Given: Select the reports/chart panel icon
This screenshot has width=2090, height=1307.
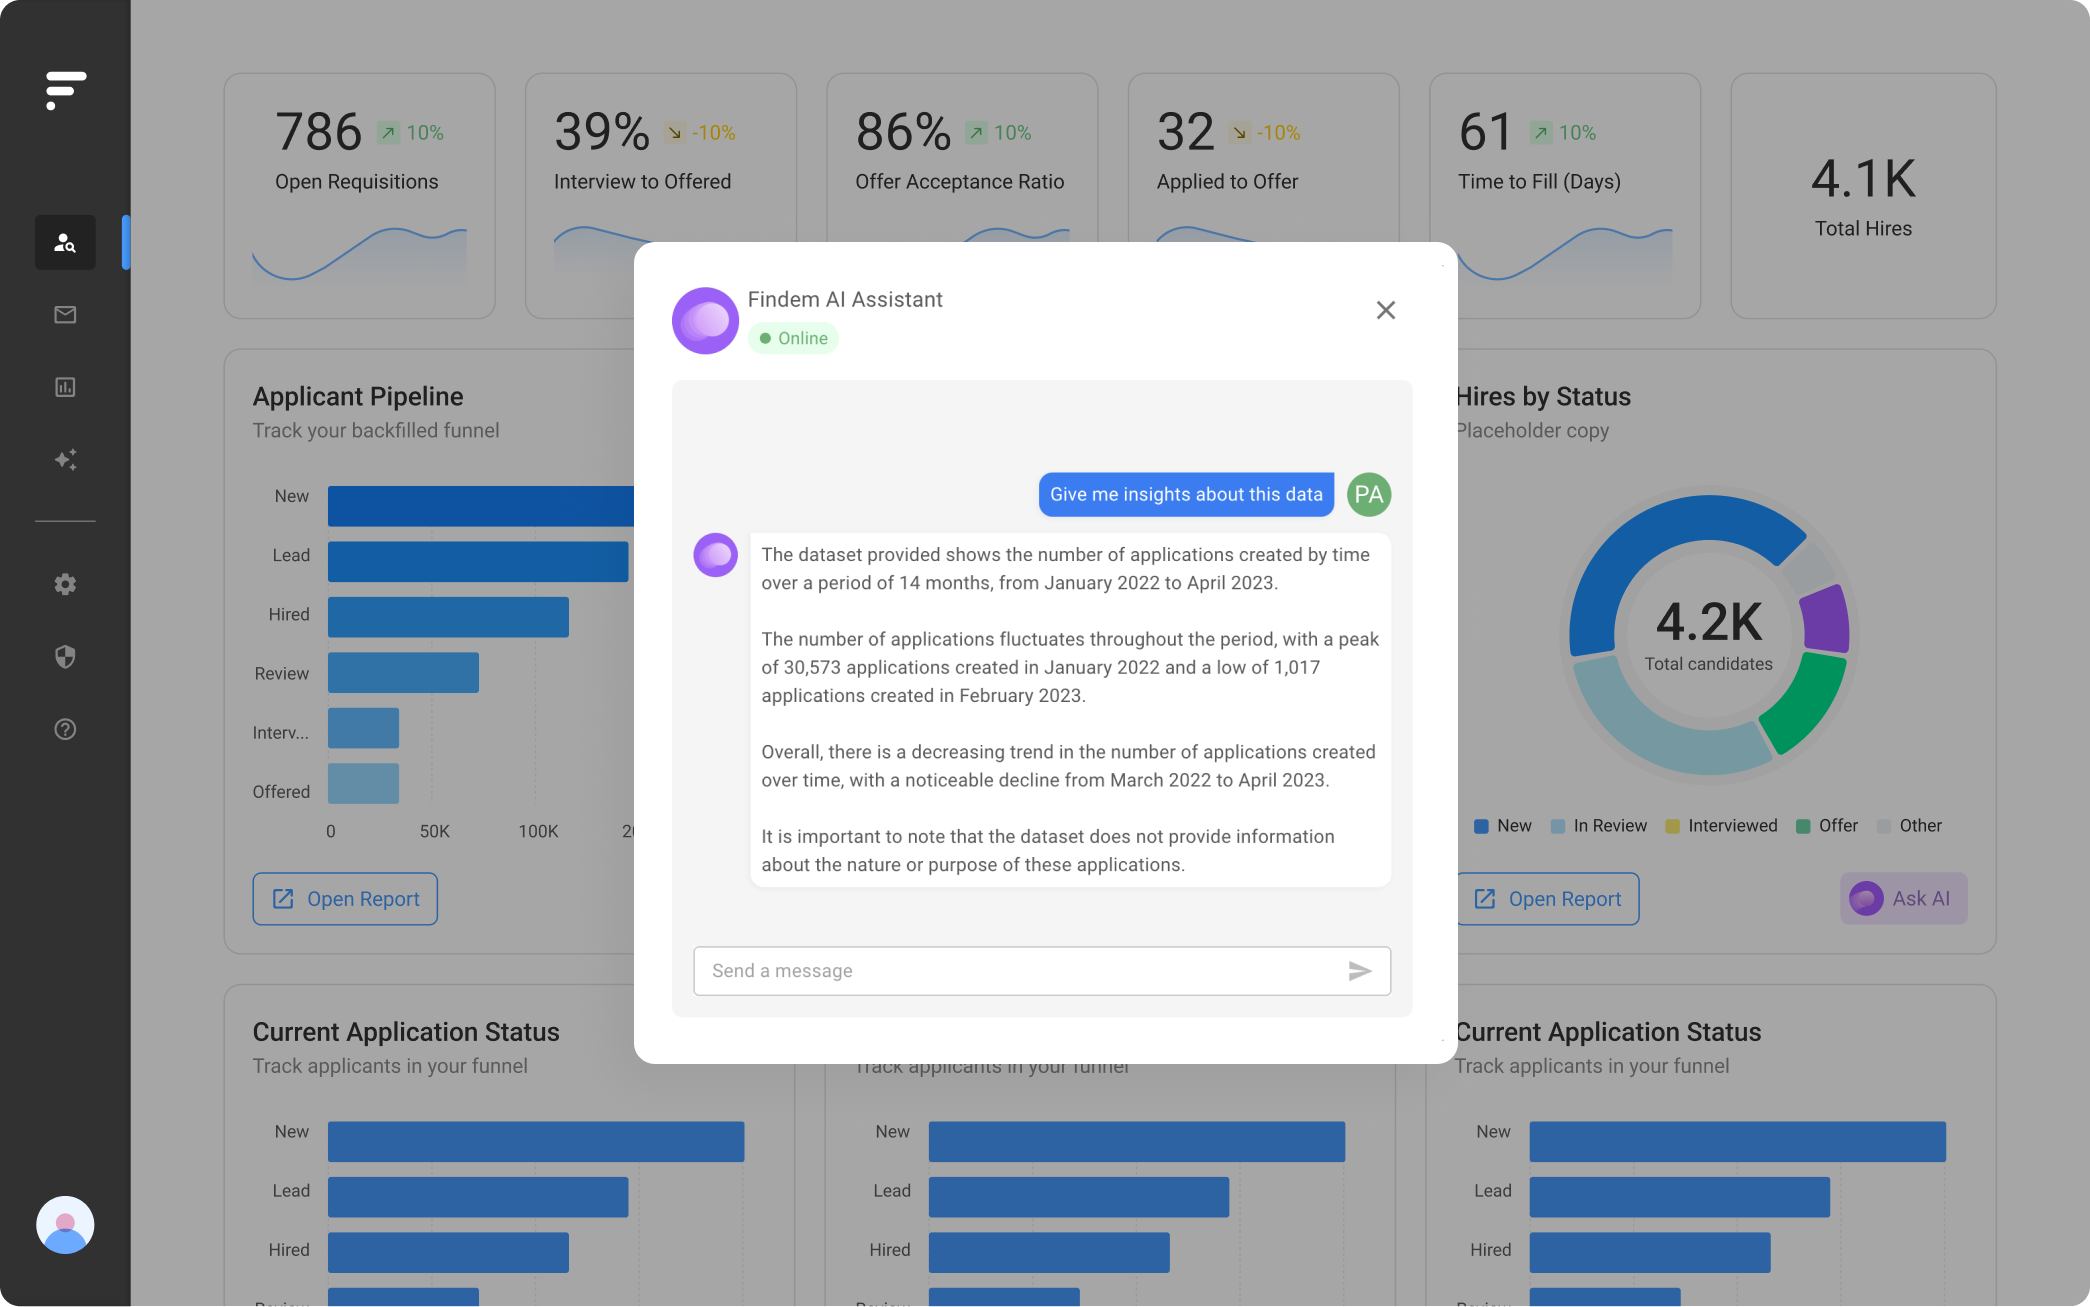Looking at the screenshot, I should [65, 387].
